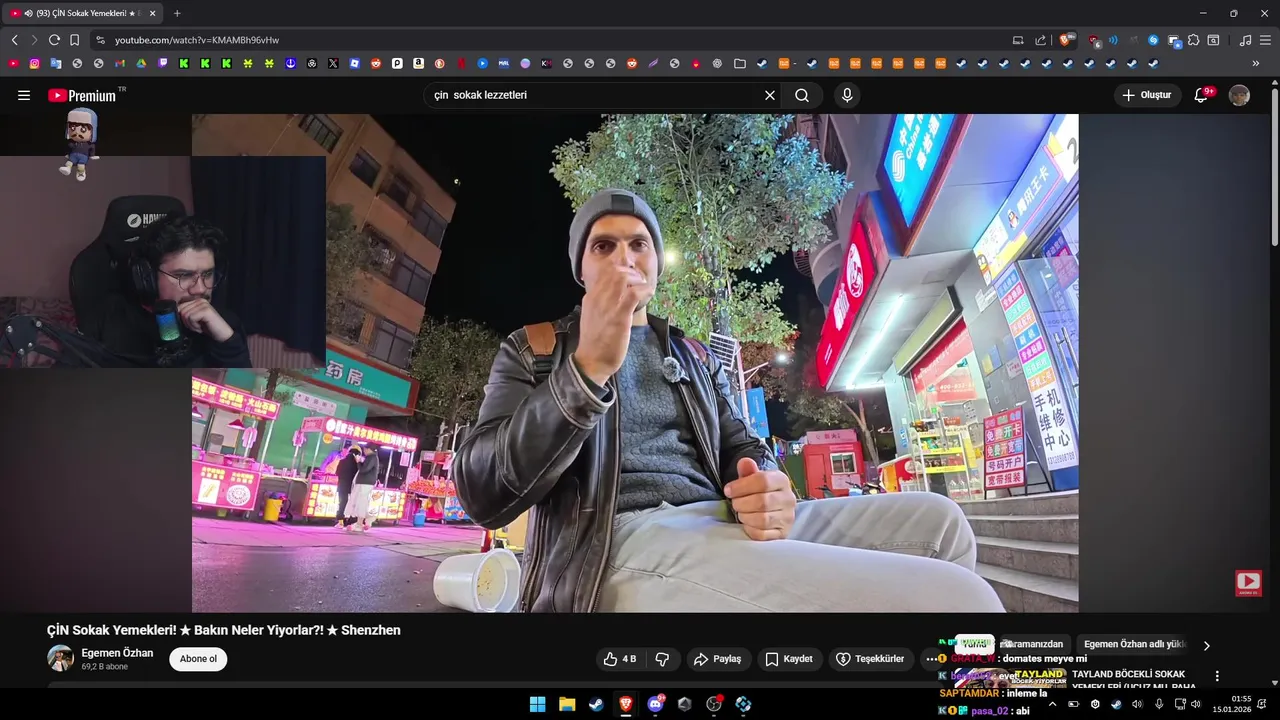Screen dimensions: 1280x720
Task: Open the Twitch bookmark icon
Action: click(162, 63)
